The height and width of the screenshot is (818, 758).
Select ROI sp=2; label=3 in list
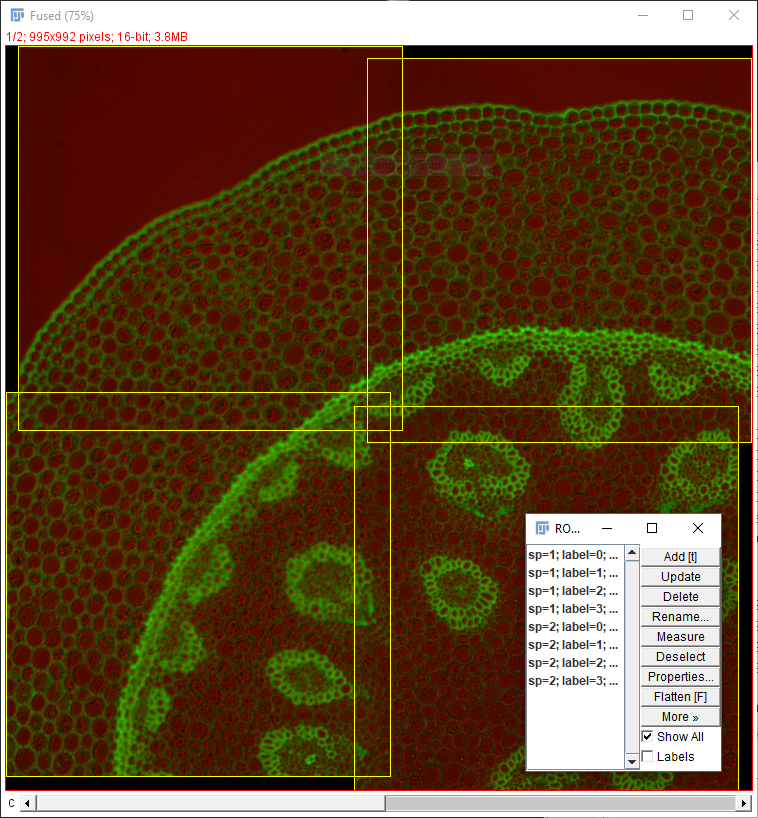(574, 681)
